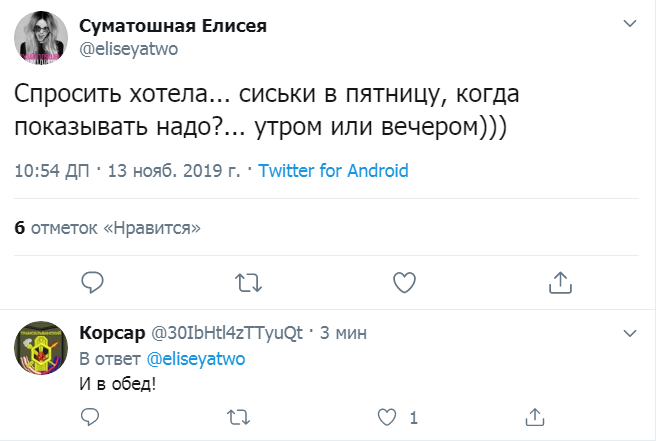Viewport: 656px width, 441px height.
Task: Like Корсар's reply "И в обед!"
Action: coord(384,415)
